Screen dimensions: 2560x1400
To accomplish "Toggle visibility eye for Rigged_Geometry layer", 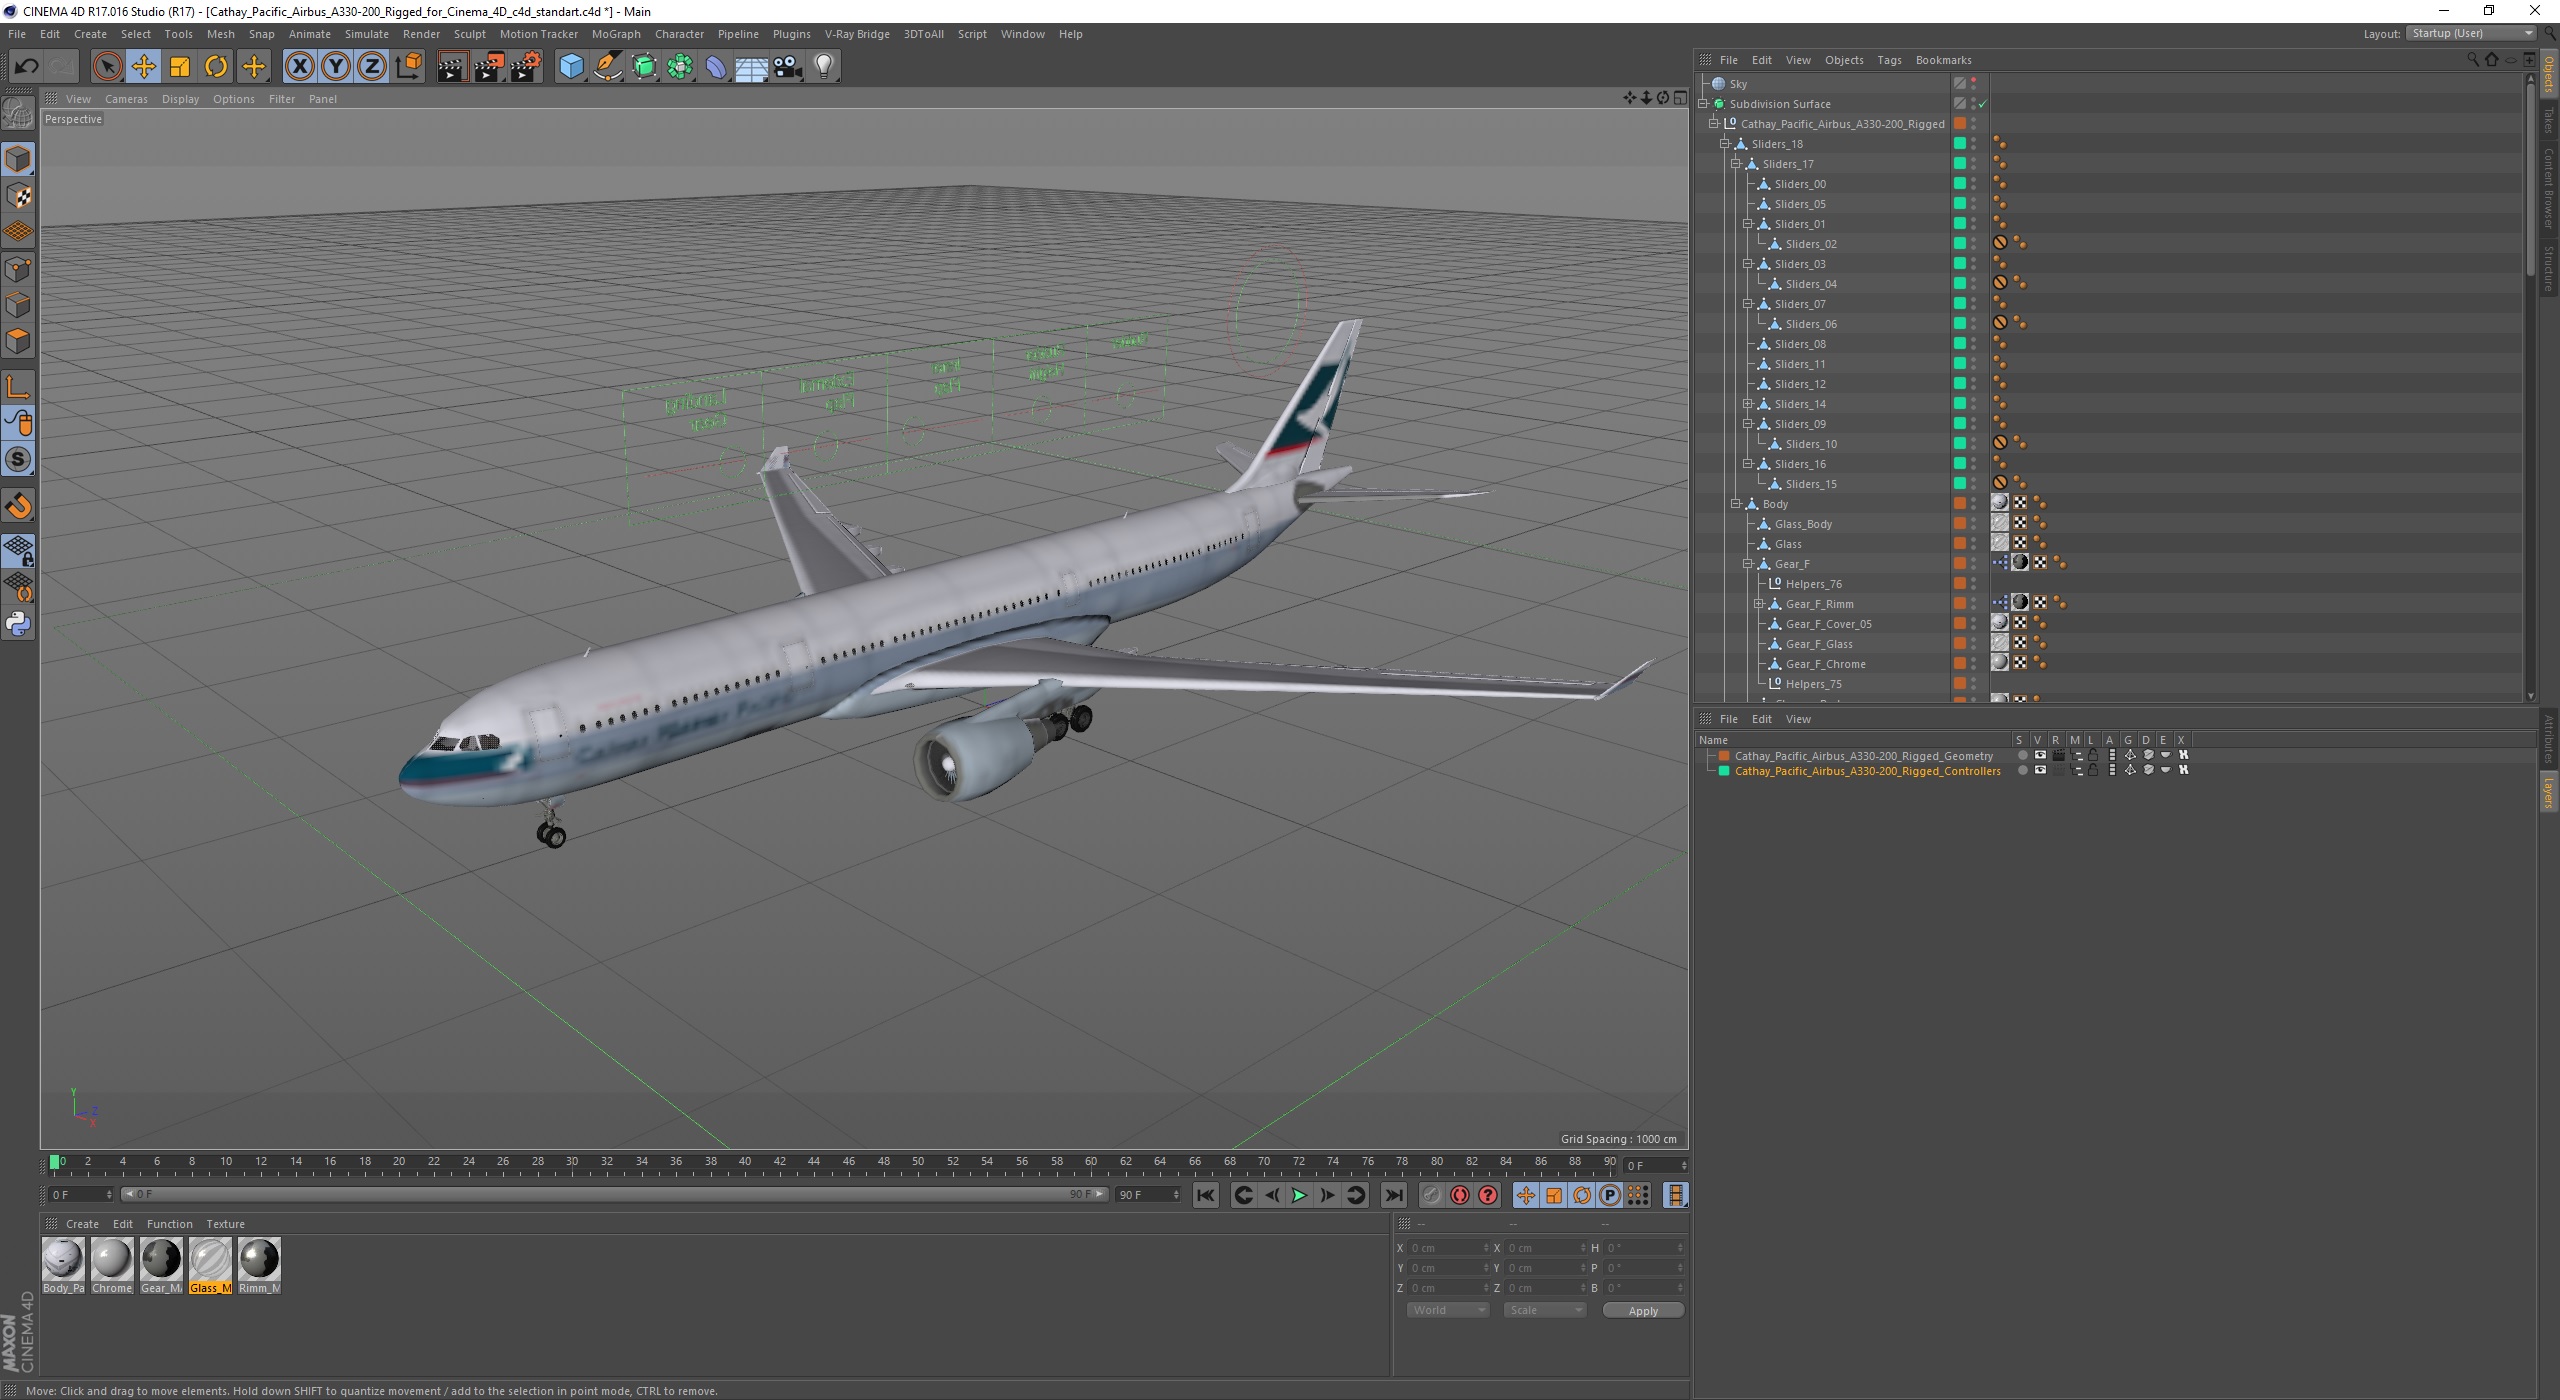I will [x=2040, y=755].
